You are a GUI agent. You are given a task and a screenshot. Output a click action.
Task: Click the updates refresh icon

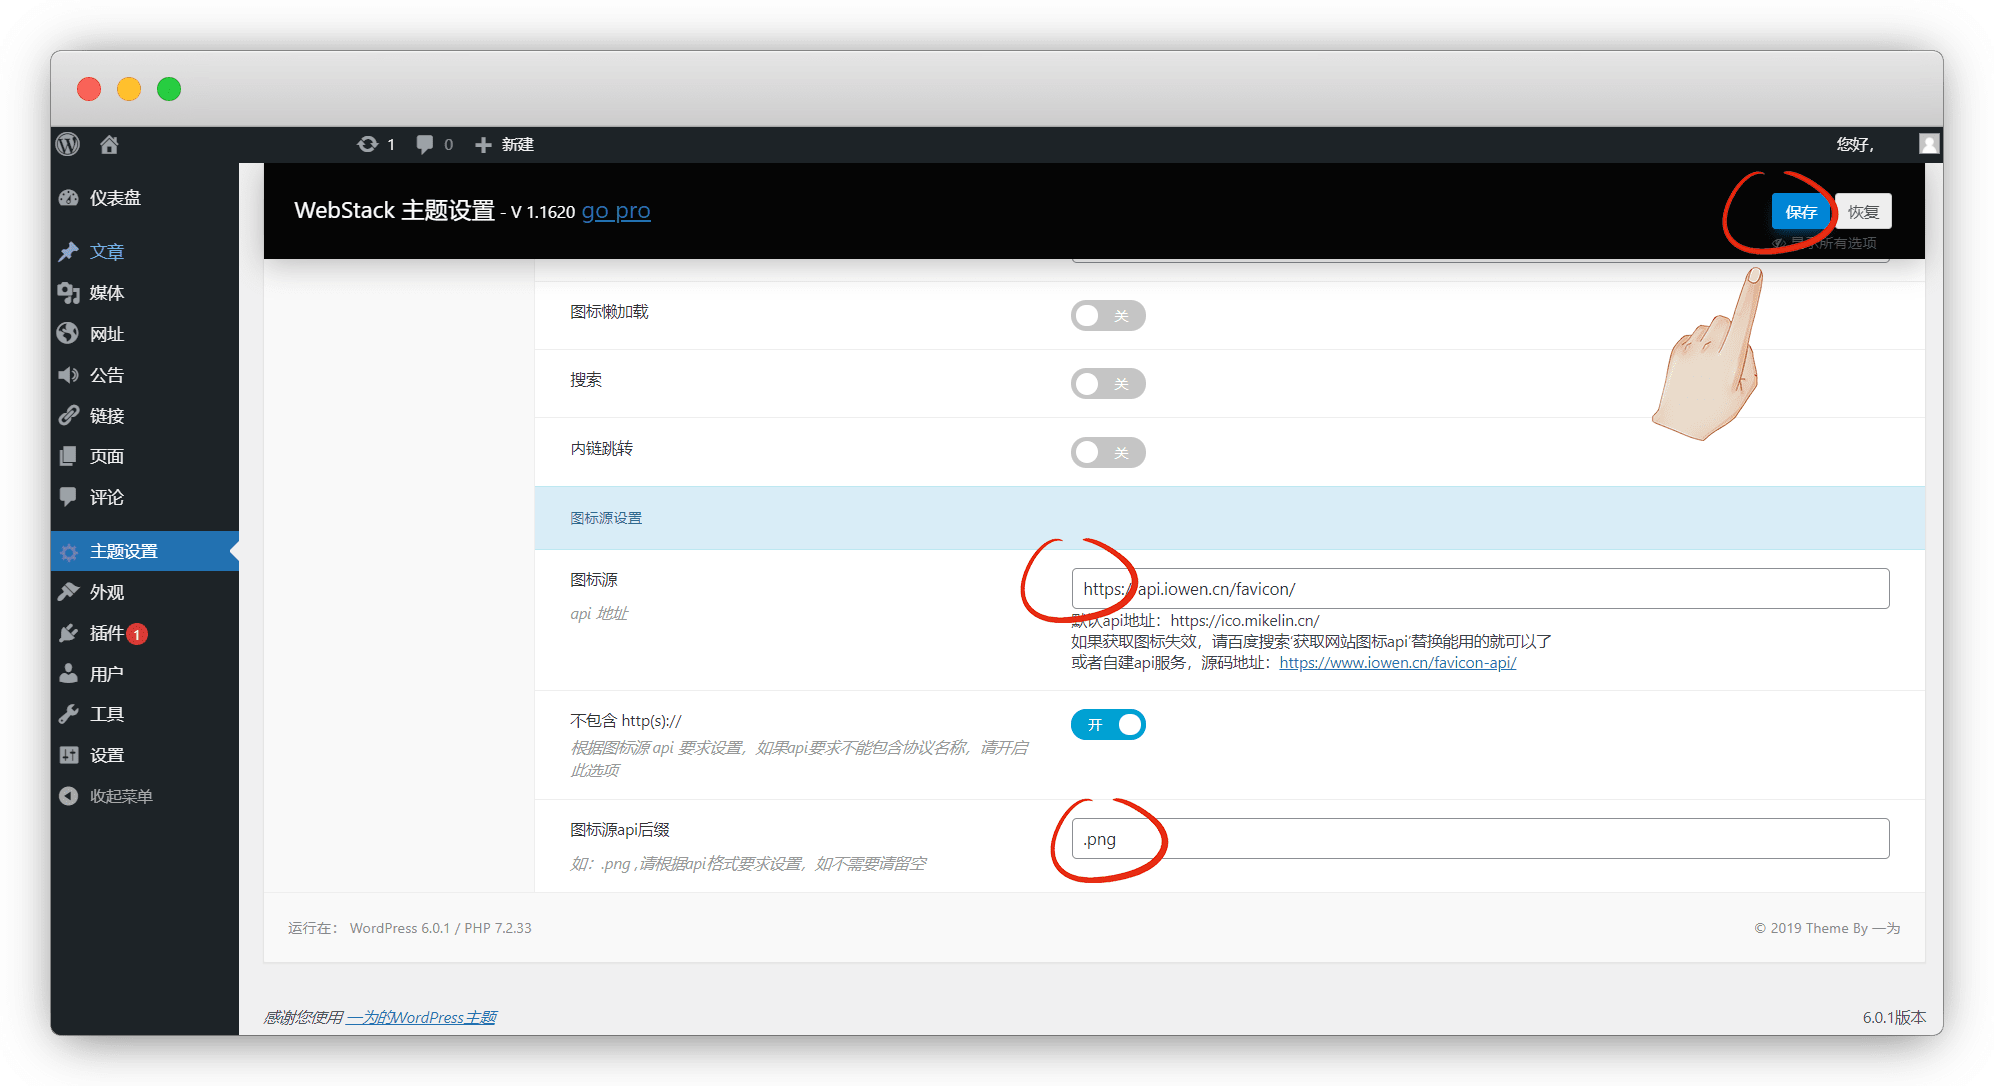point(368,144)
